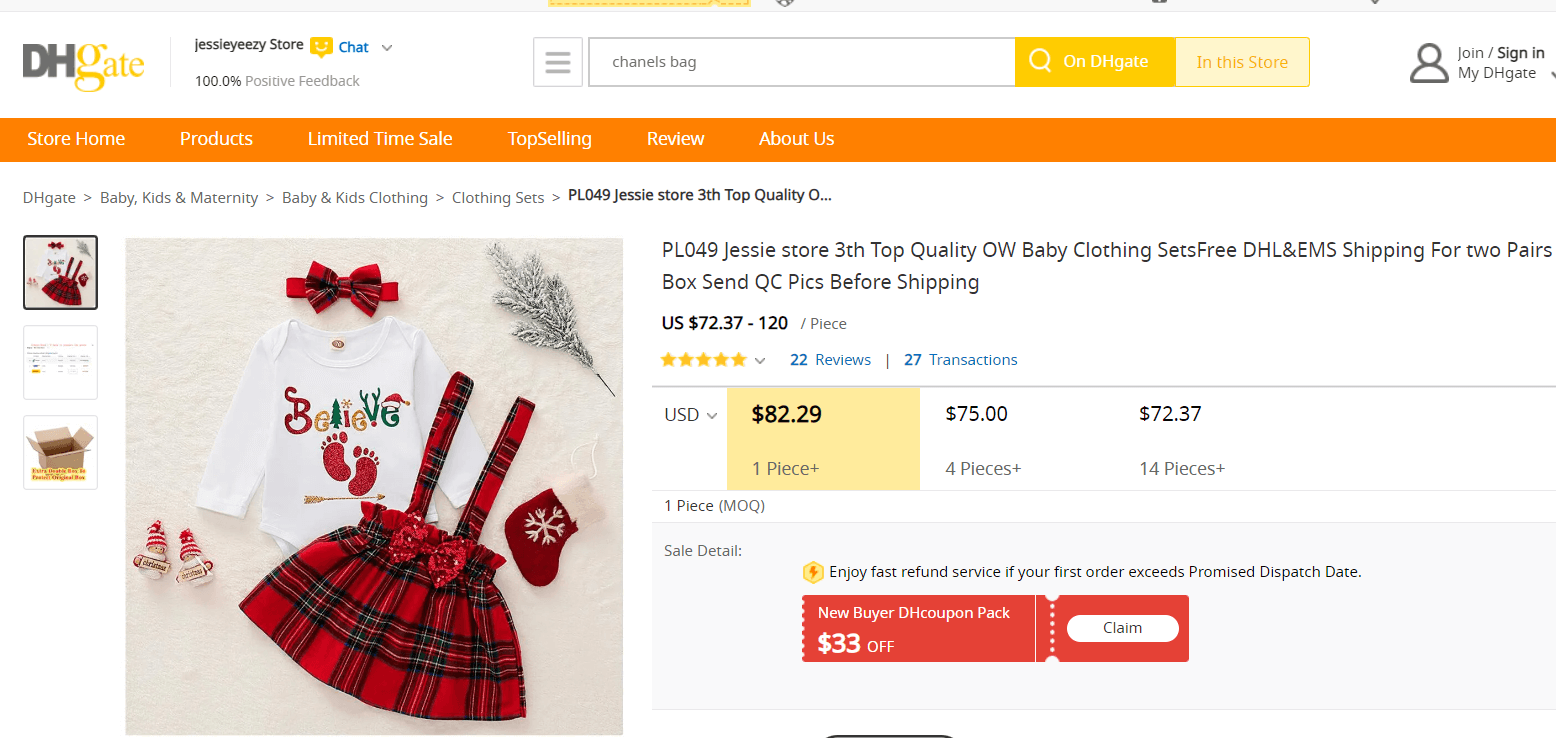This screenshot has width=1556, height=738.
Task: Select the size chart thumbnail
Action: tap(61, 362)
